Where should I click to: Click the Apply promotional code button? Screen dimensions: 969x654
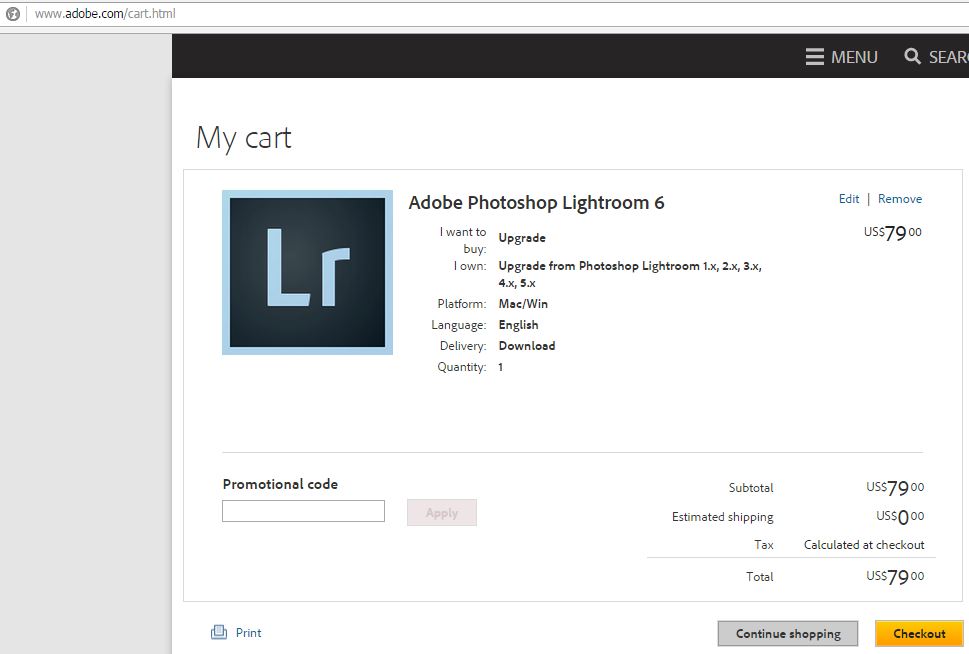coord(442,512)
